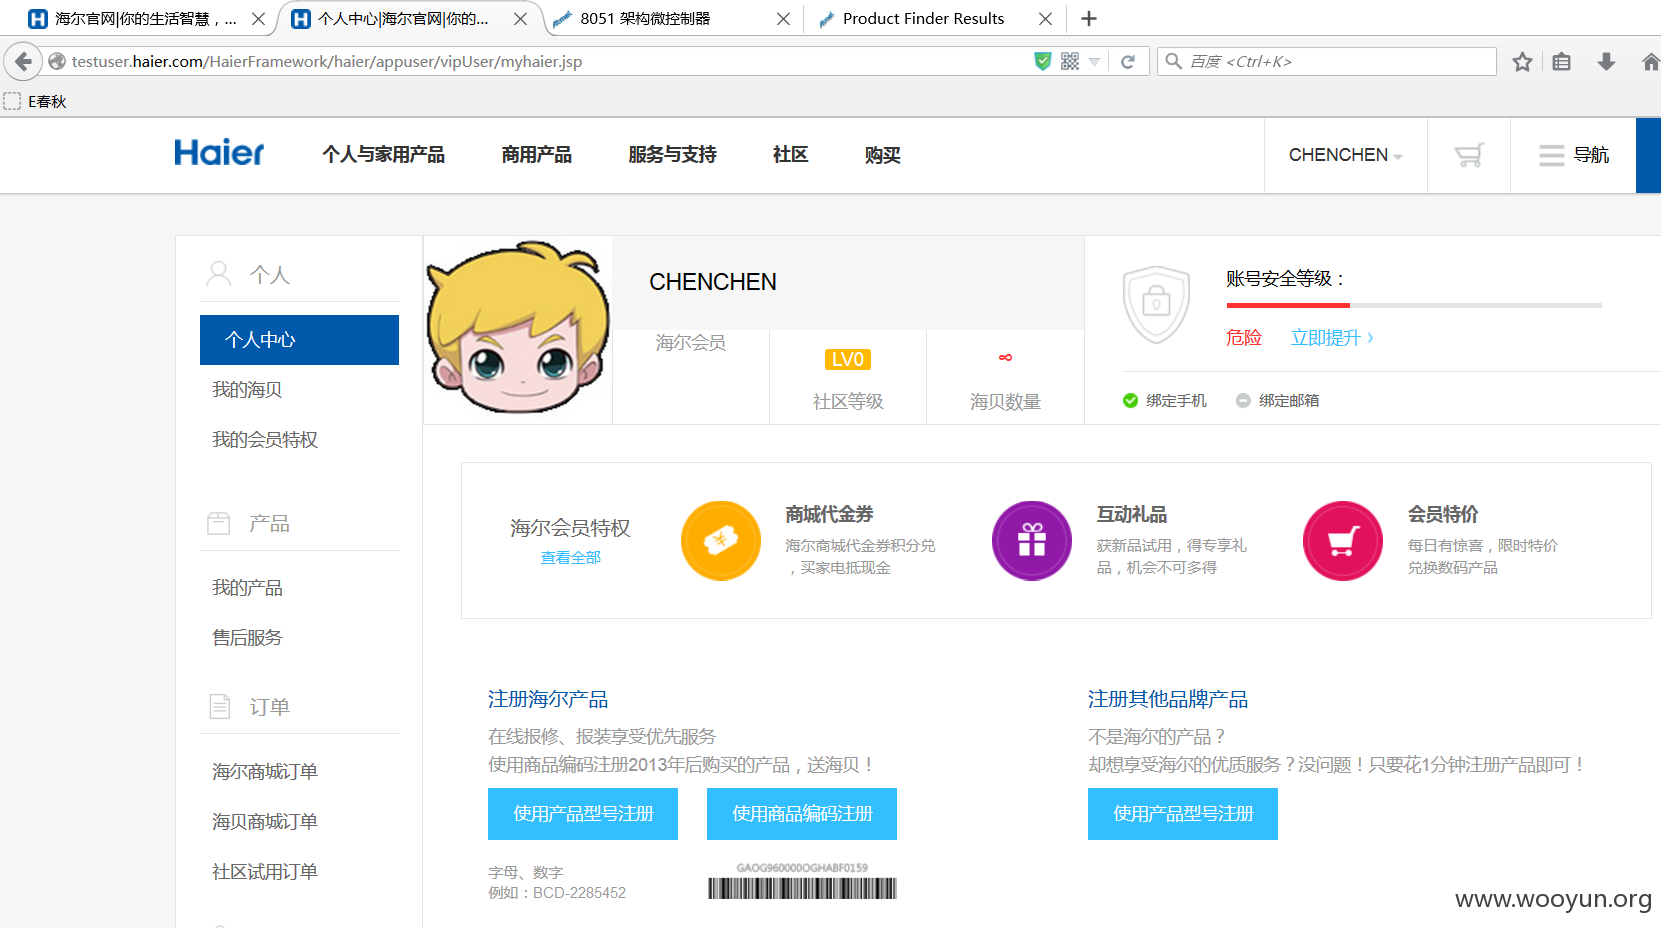Click the 互动礼品 purple gift icon
This screenshot has height=928, width=1661.
1032,541
